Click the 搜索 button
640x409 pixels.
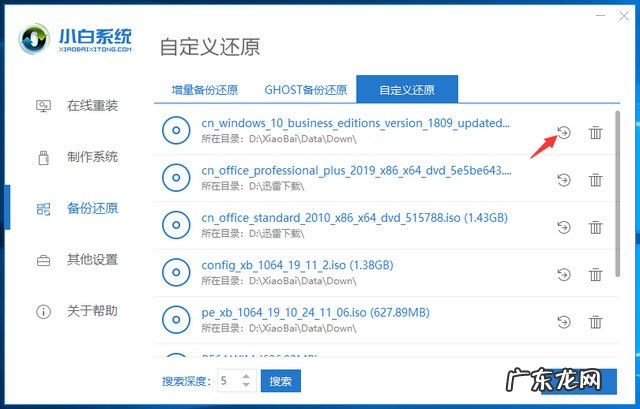tap(281, 381)
